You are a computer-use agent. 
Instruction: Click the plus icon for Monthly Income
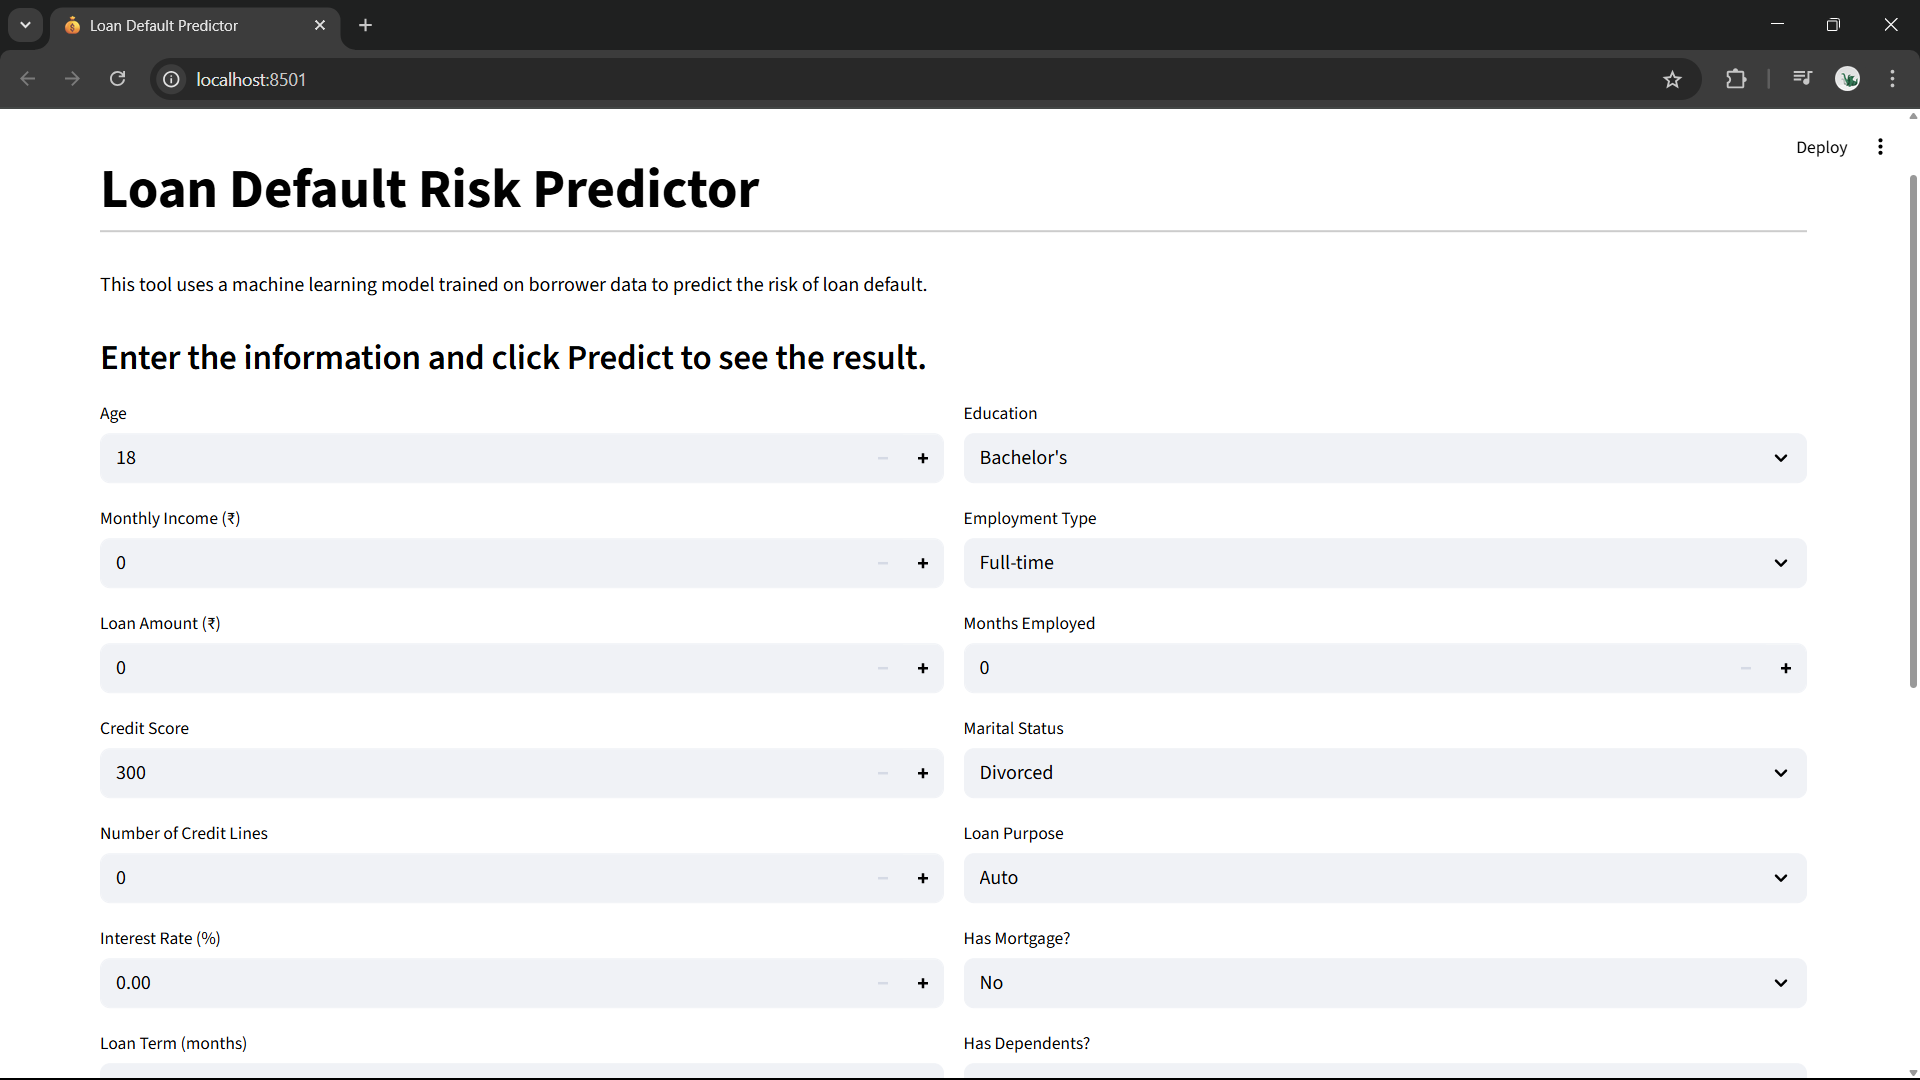pos(922,563)
